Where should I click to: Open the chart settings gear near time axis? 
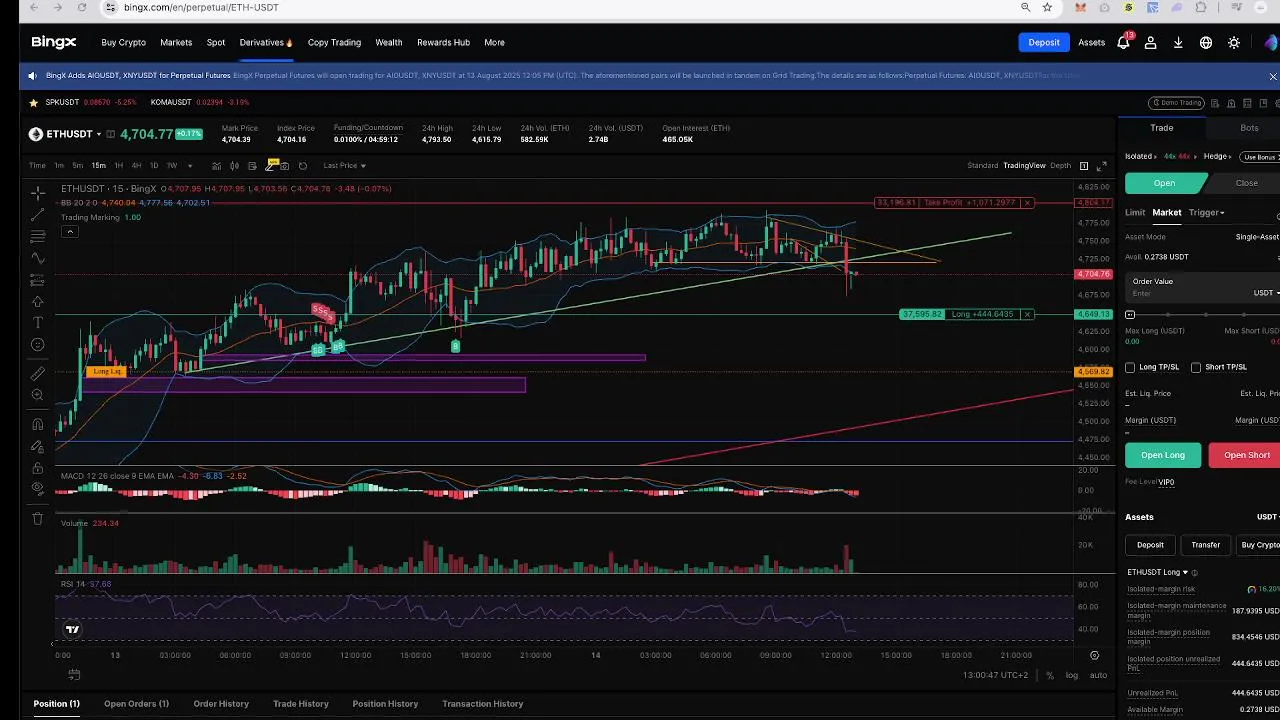point(1094,656)
